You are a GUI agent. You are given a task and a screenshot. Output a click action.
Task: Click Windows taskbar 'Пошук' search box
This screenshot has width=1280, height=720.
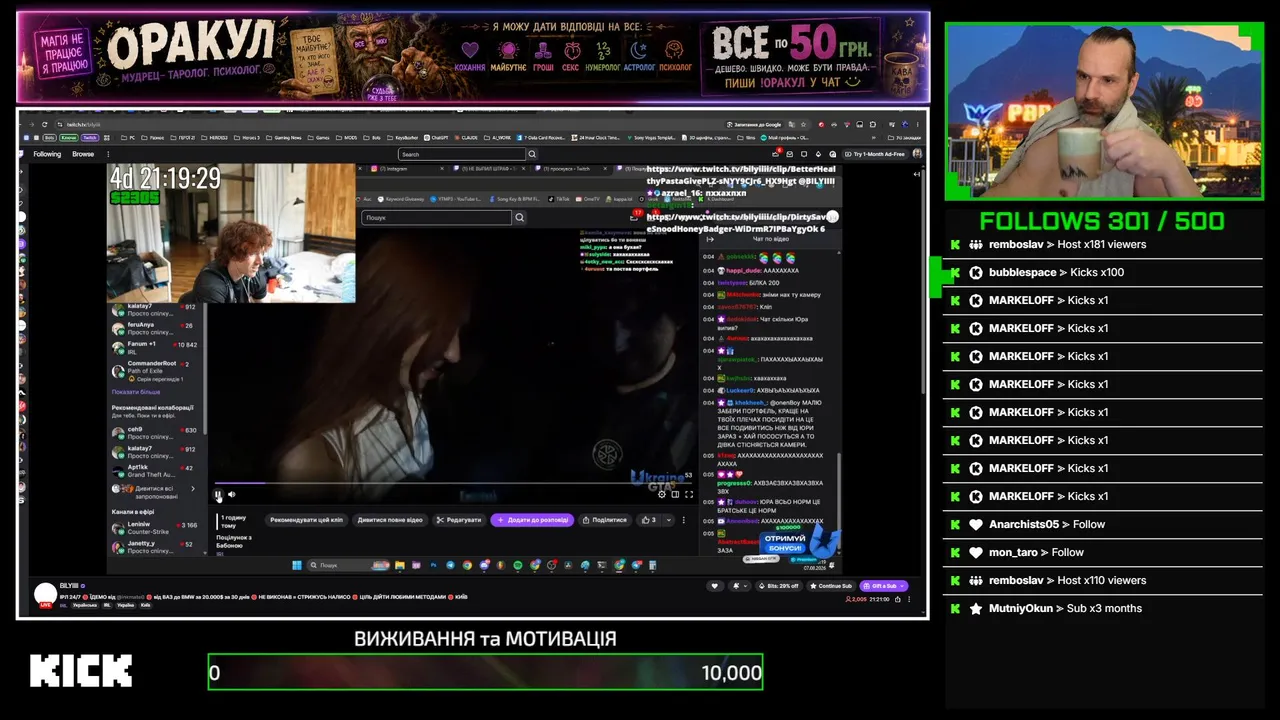pyautogui.click(x=349, y=565)
